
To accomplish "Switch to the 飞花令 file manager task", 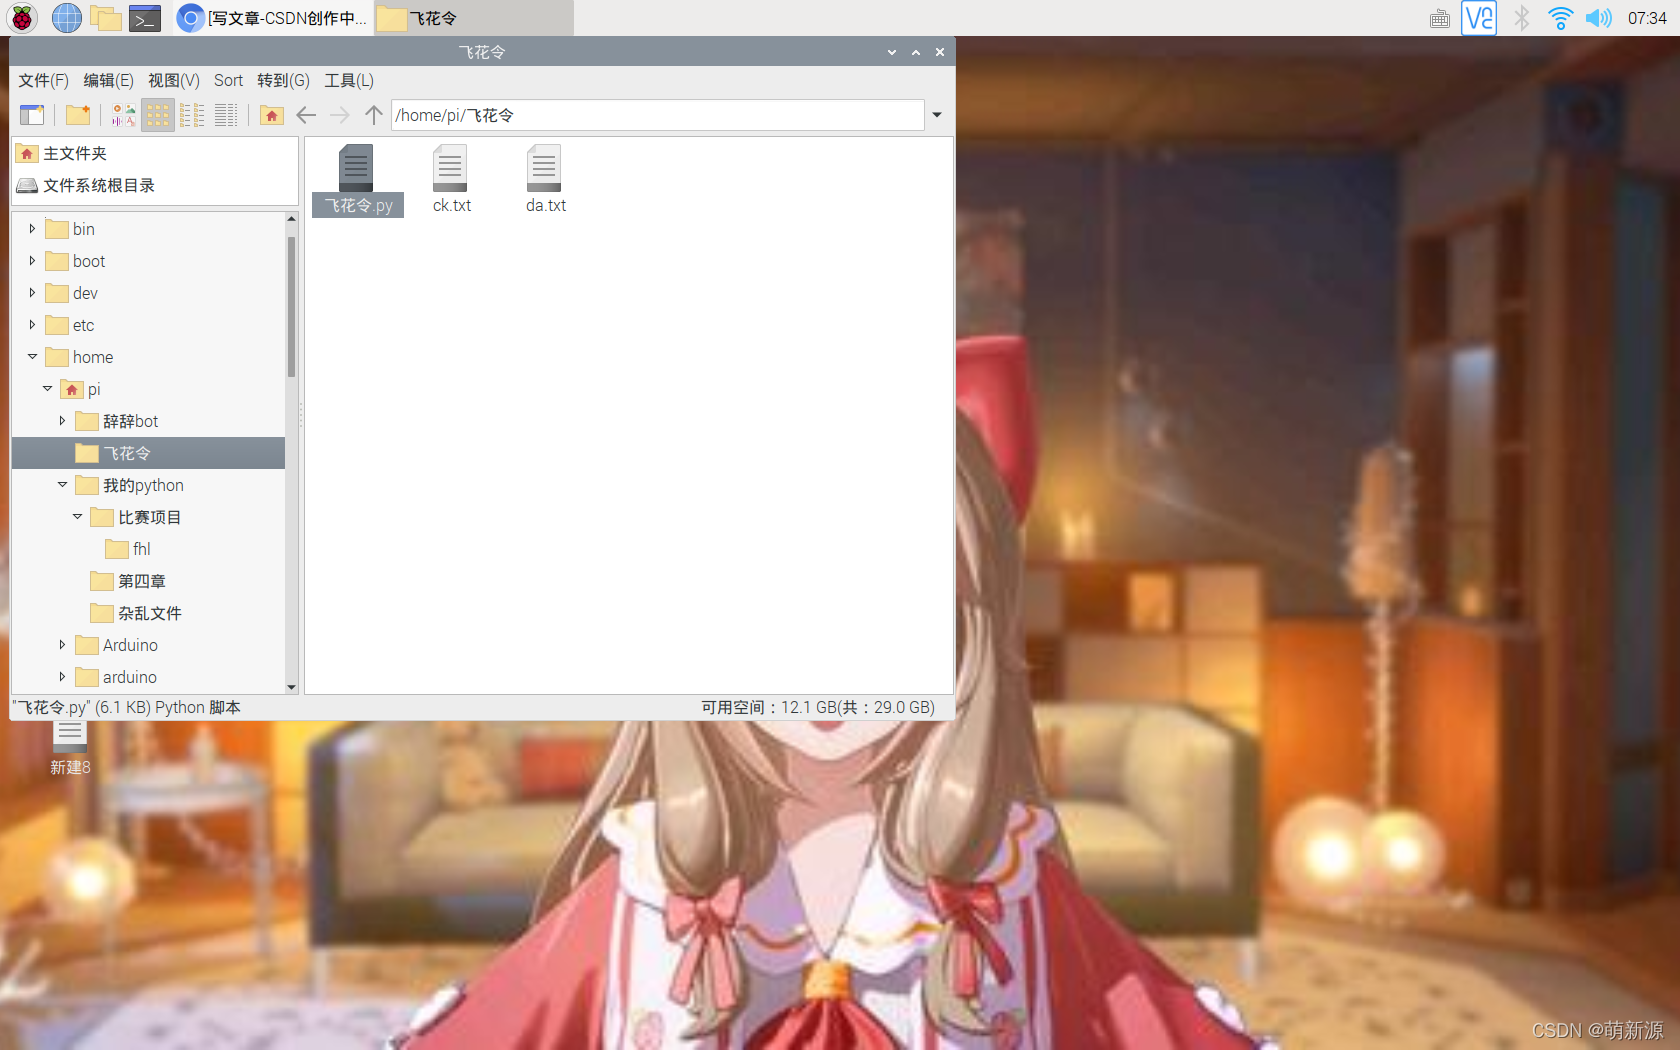I will pos(474,18).
